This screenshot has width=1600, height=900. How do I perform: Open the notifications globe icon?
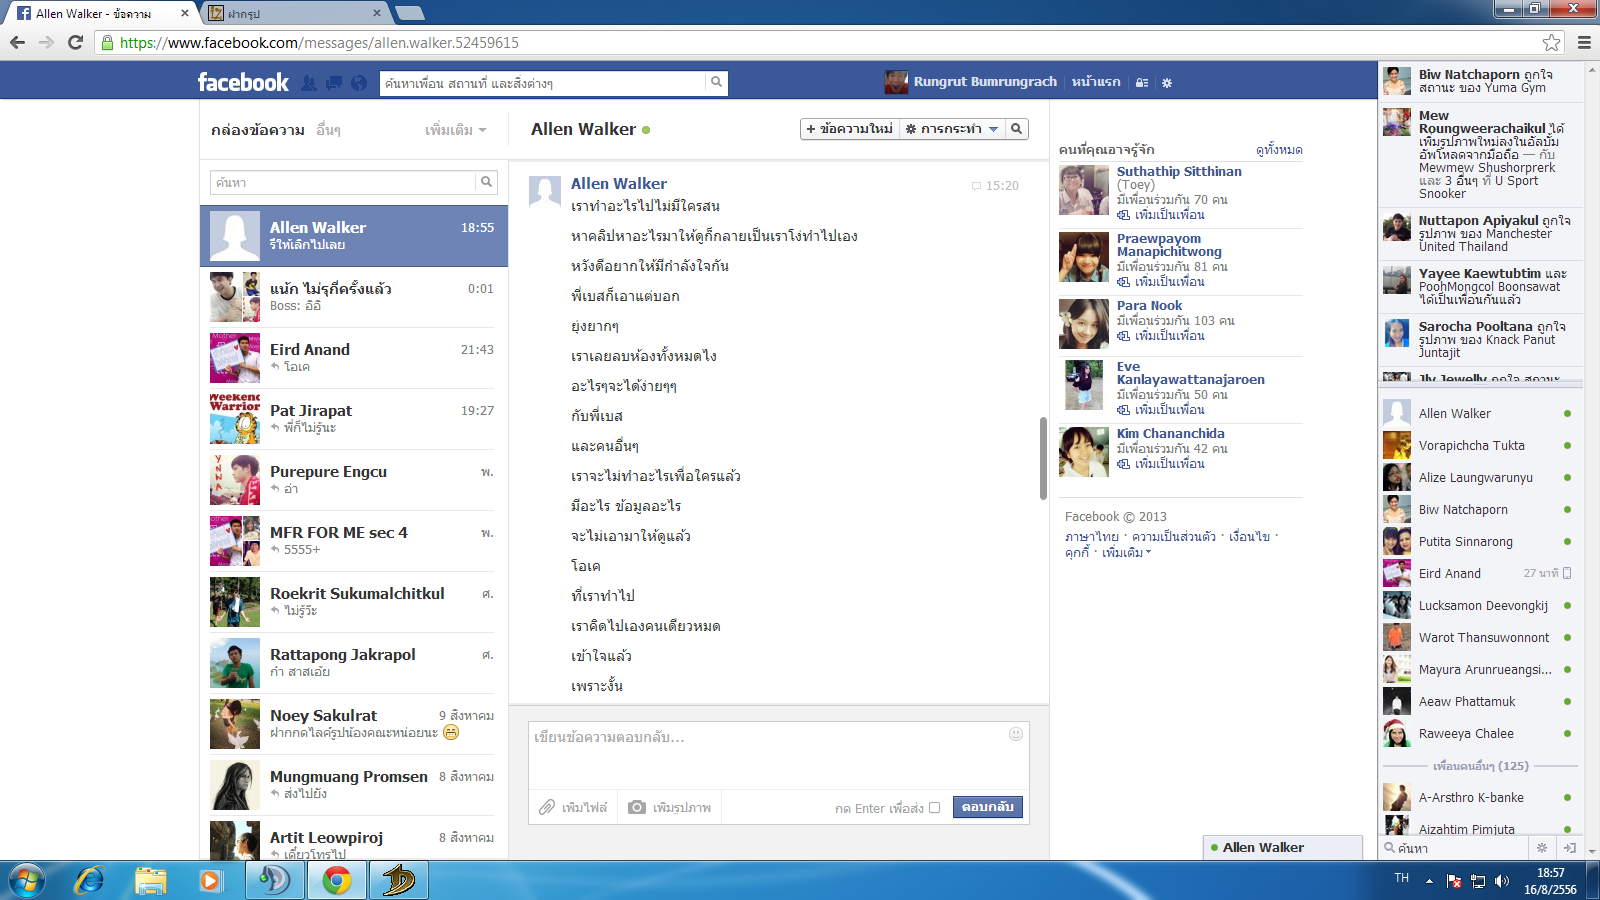(359, 83)
